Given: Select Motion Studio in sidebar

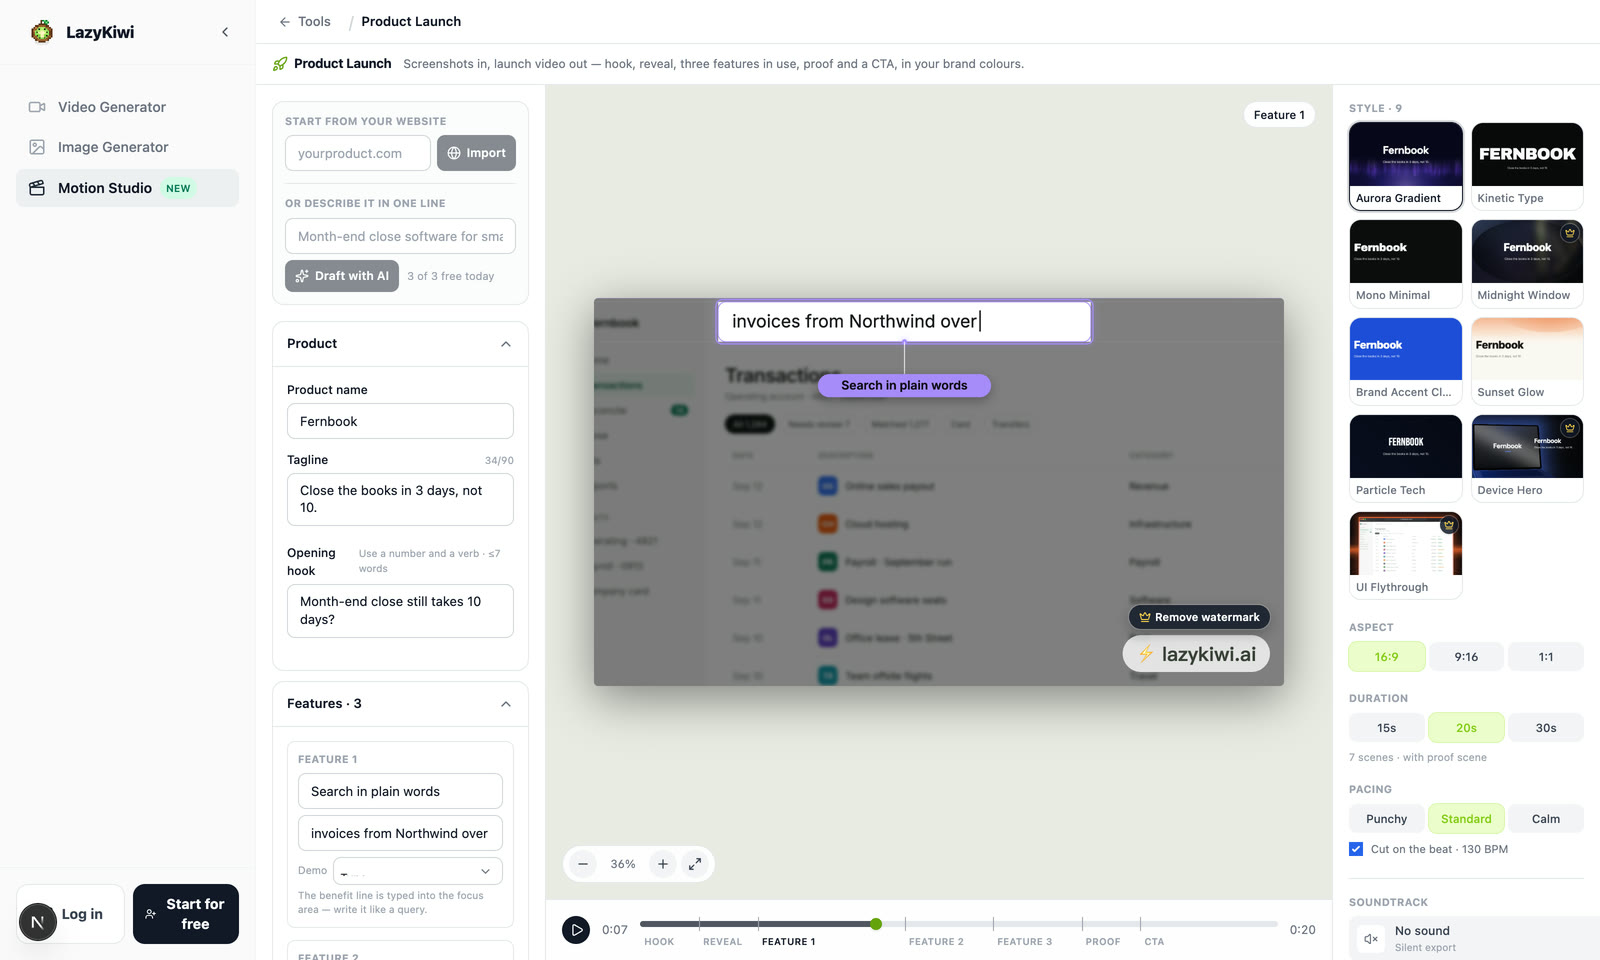Looking at the screenshot, I should coord(127,188).
